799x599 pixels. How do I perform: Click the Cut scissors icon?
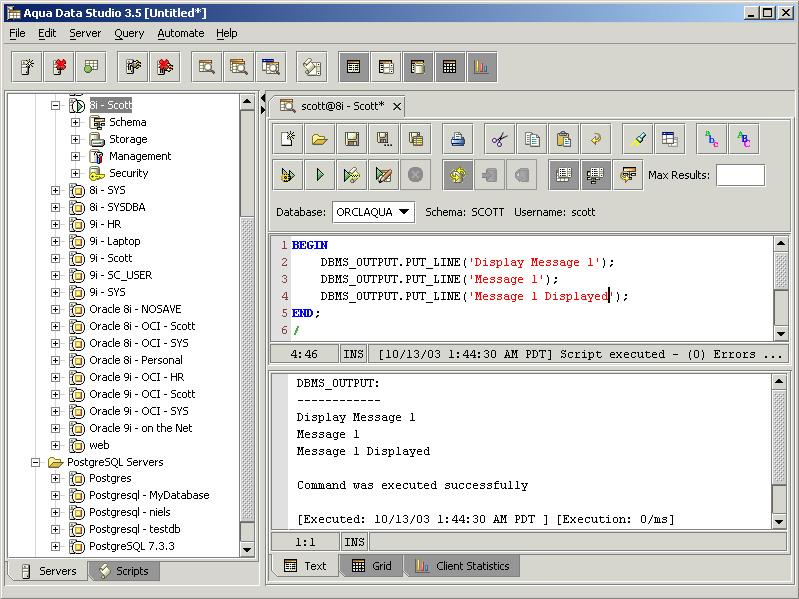tap(500, 139)
